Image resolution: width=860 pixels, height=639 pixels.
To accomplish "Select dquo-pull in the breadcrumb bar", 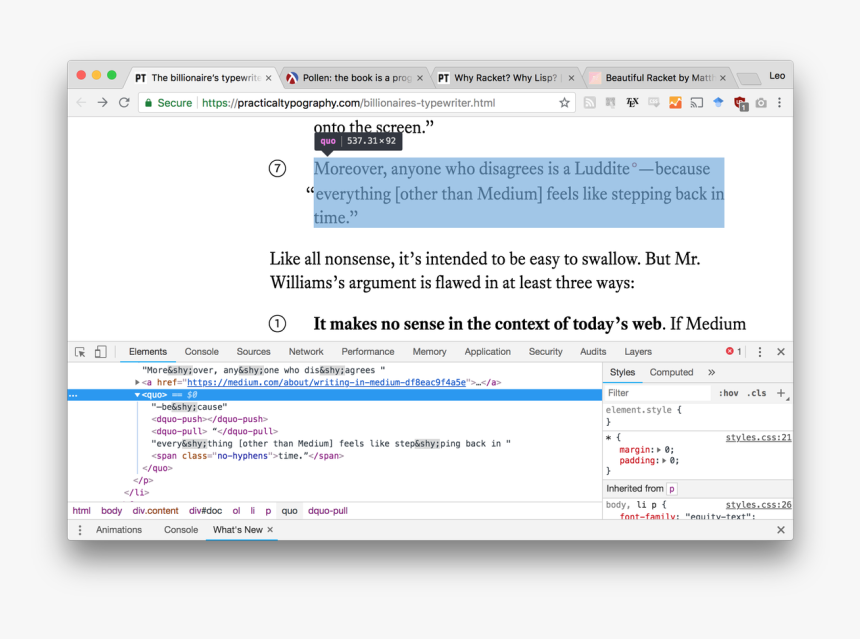I will 328,511.
